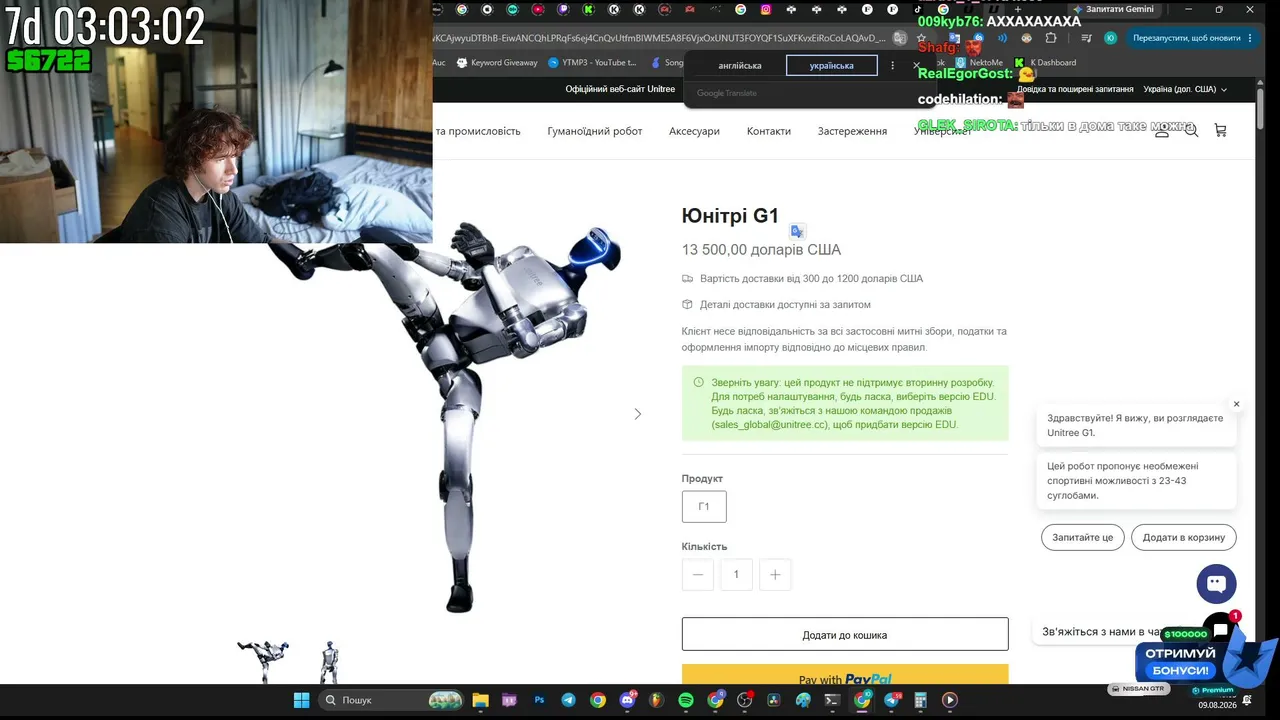Increase quantity with the plus button

[x=775, y=574]
